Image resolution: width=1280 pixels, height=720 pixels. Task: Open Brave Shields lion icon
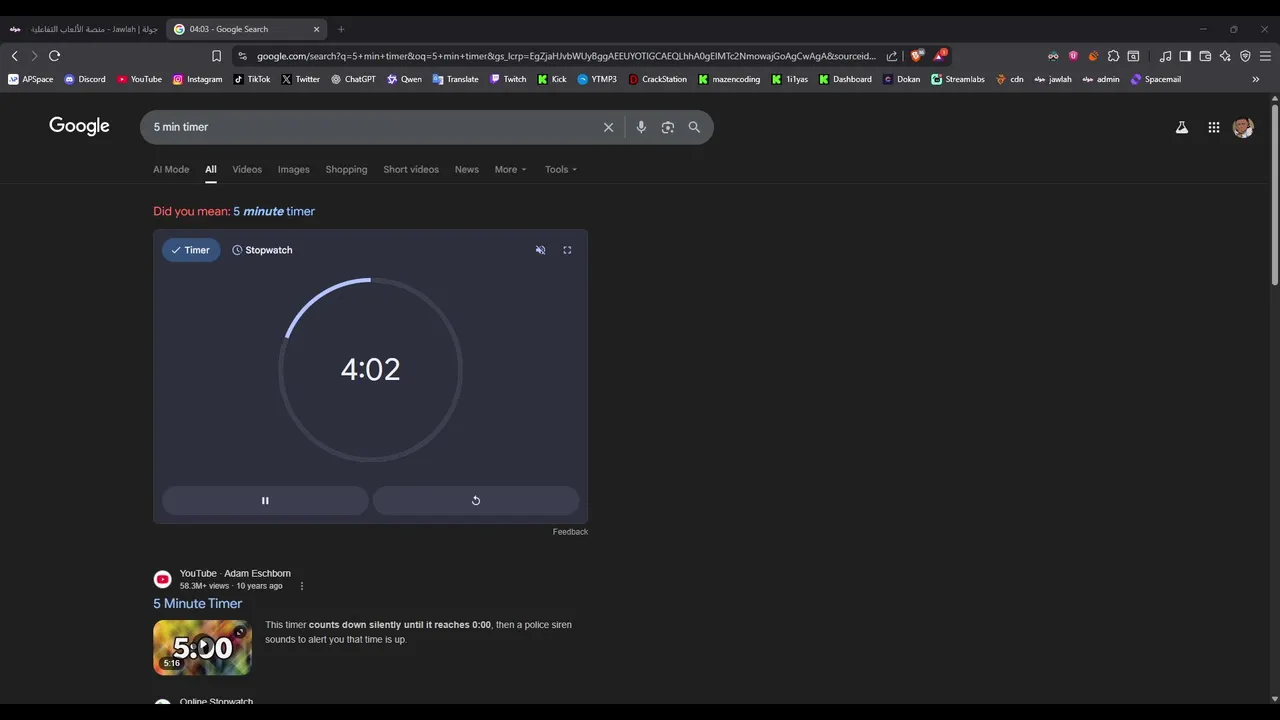(916, 56)
